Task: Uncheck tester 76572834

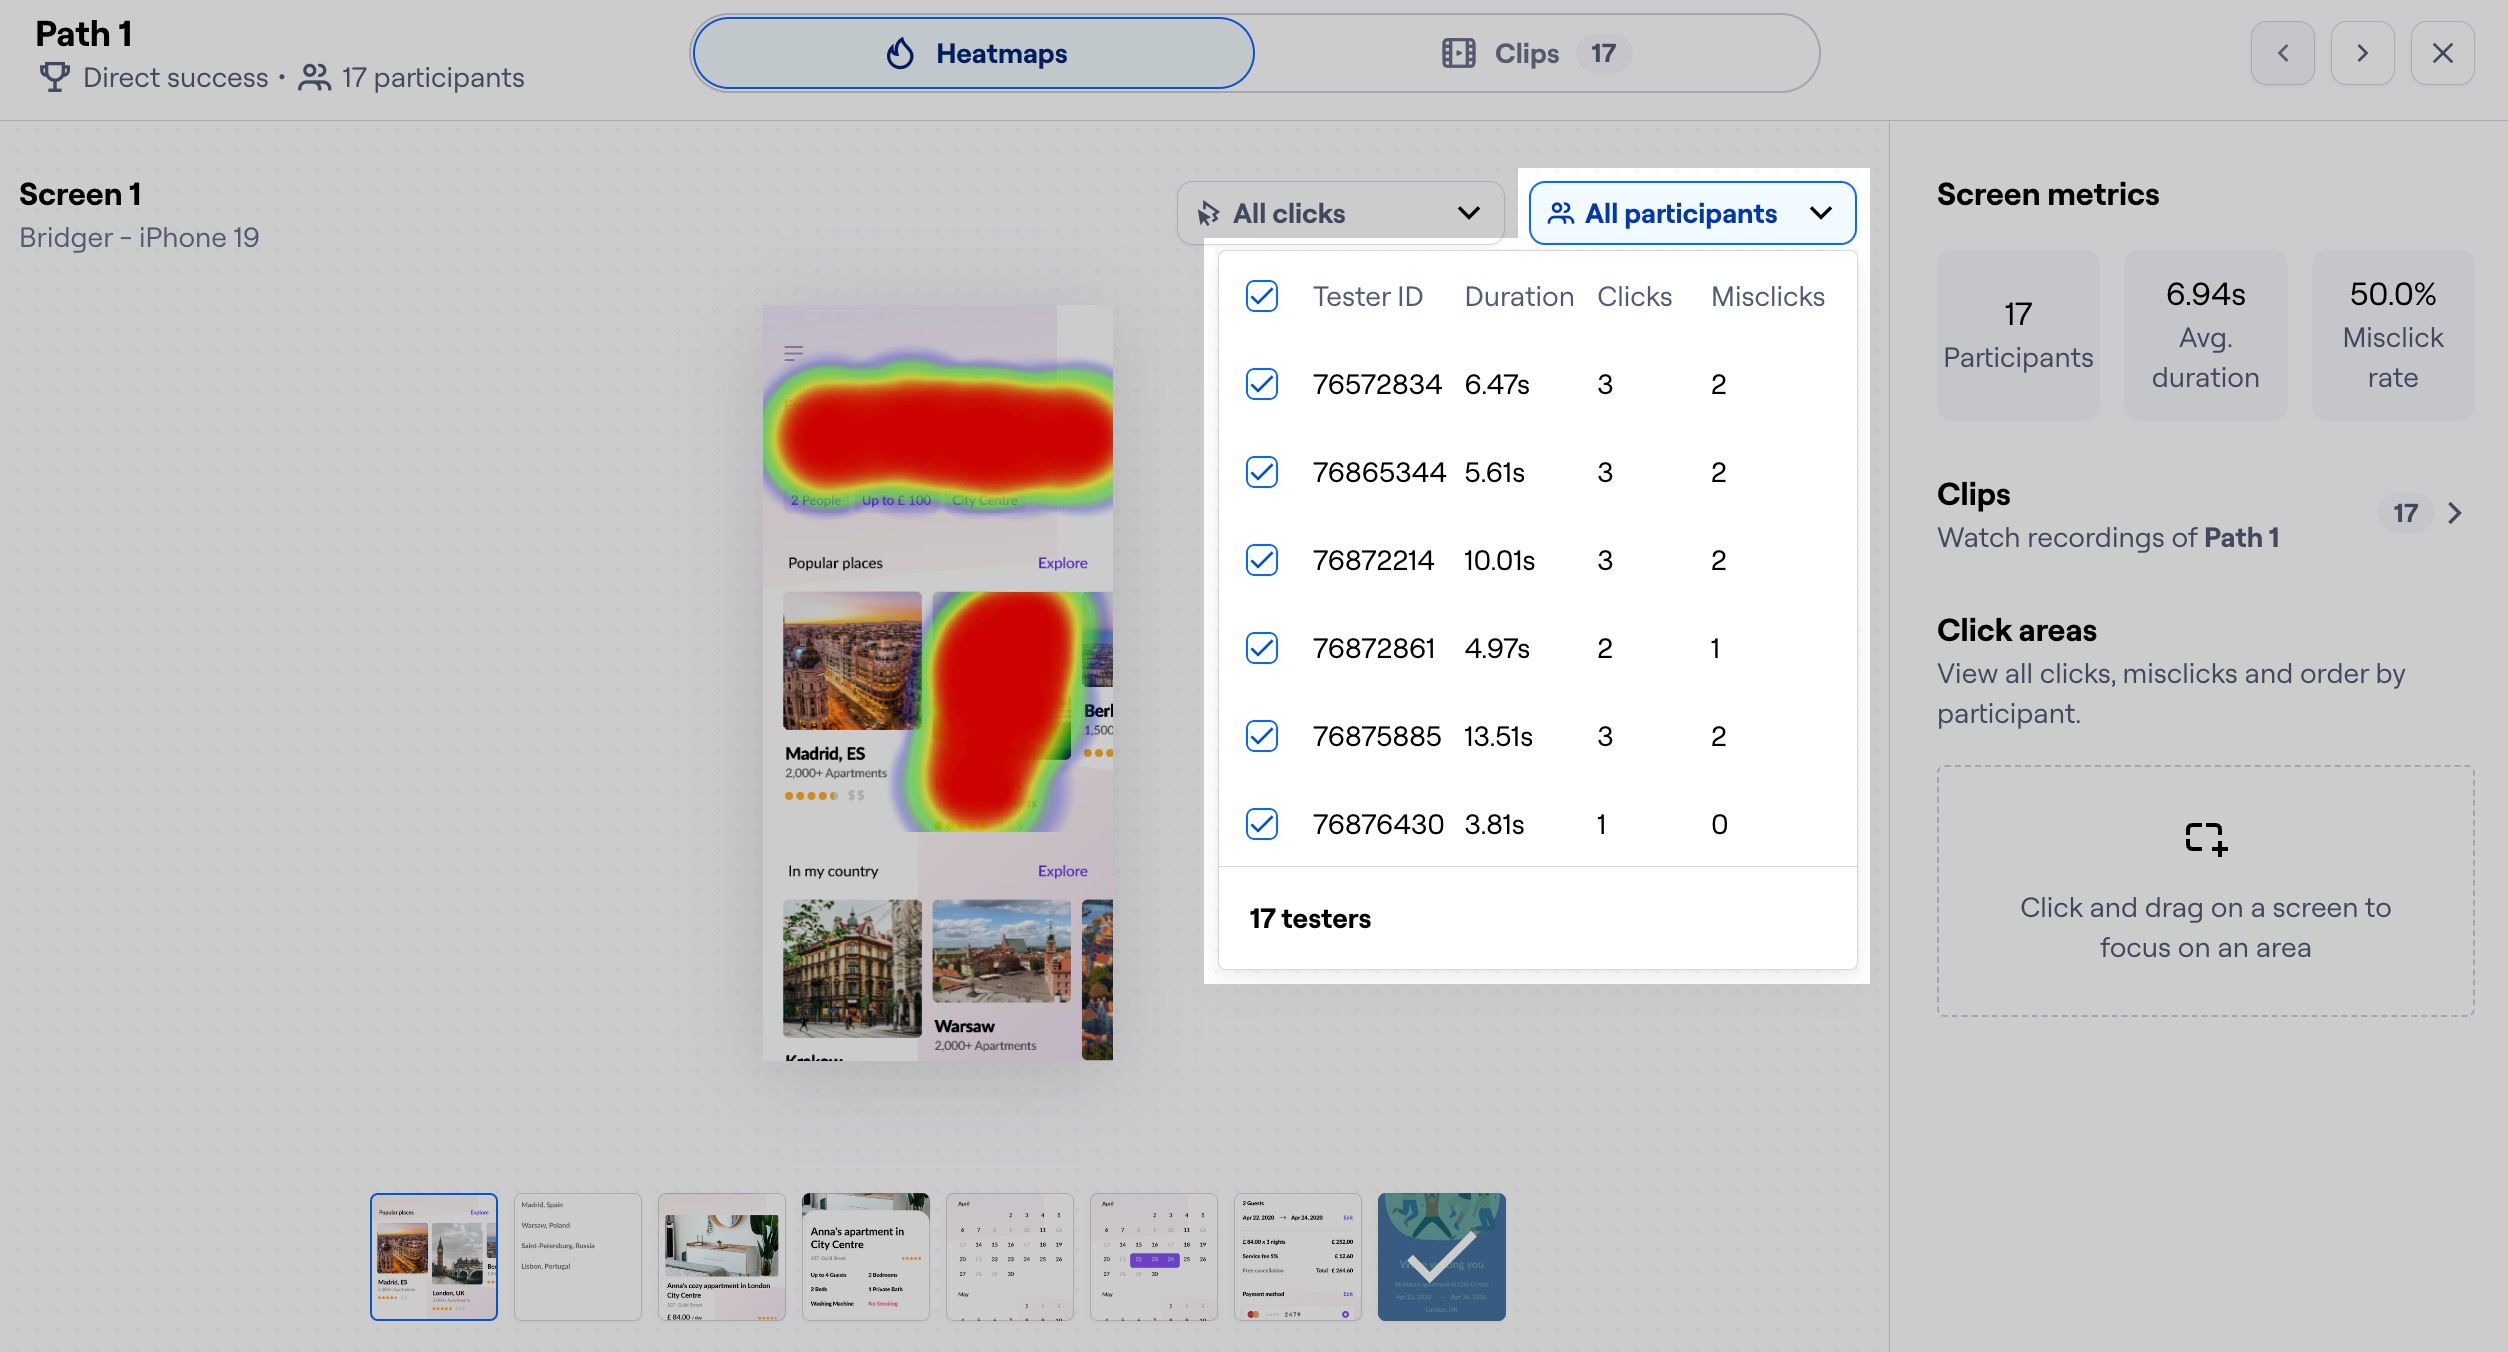Action: click(x=1262, y=384)
